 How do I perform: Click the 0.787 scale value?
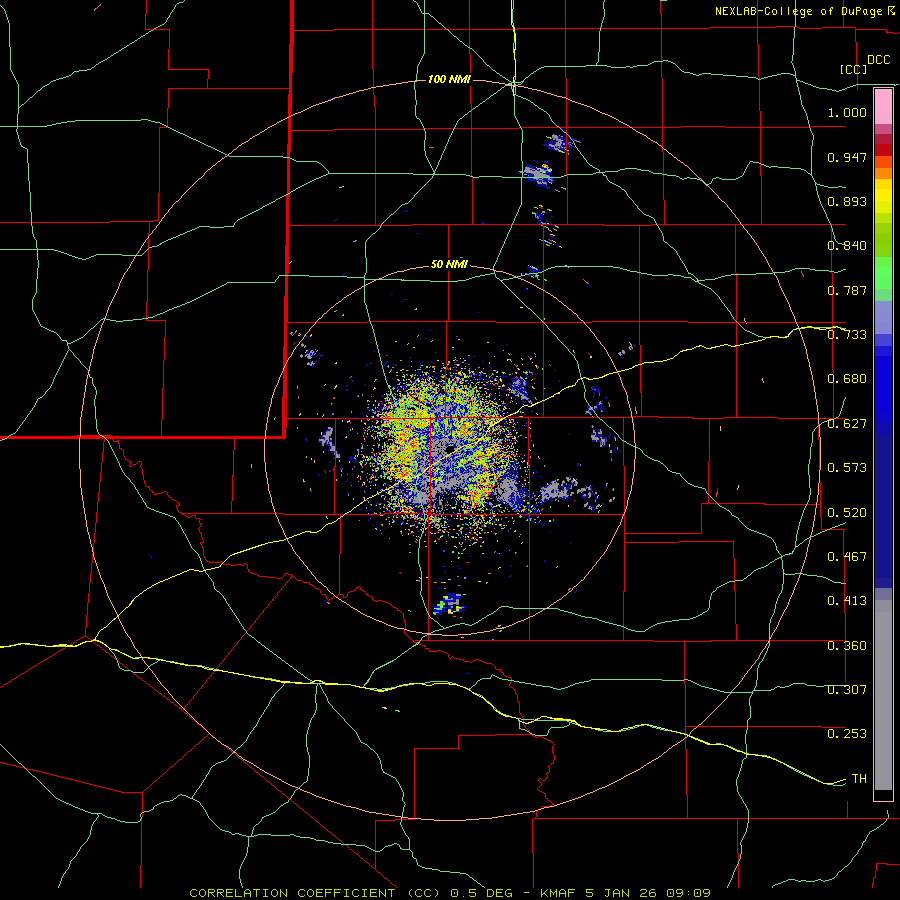tap(847, 290)
